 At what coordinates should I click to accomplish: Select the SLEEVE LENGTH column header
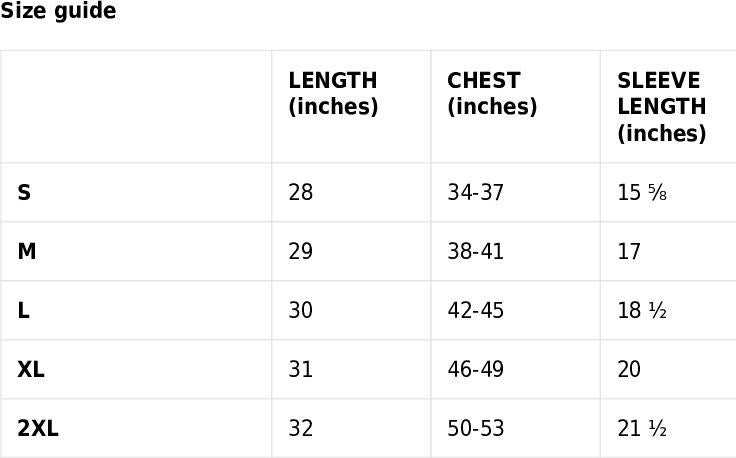(662, 107)
